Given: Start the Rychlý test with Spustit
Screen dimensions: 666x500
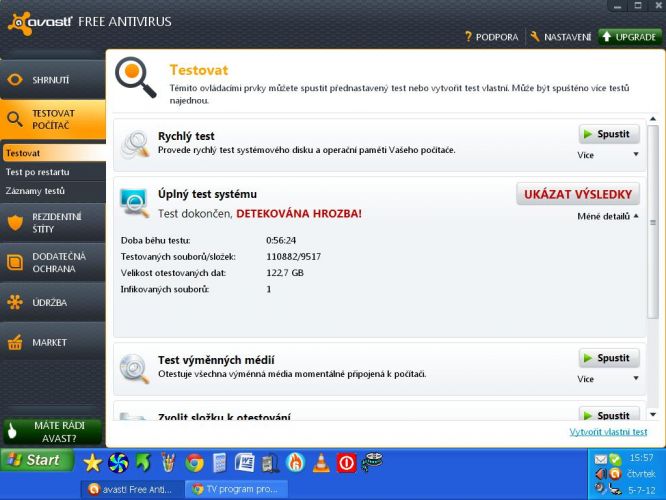Looking at the screenshot, I should click(609, 134).
